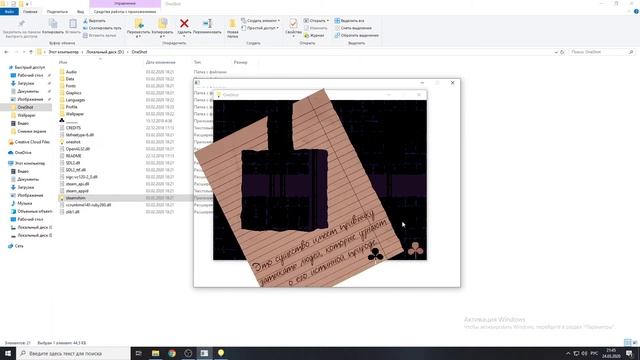Click the Properties (Свойства) checkmark icon
Image resolution: width=640 pixels, height=360 pixels.
(x=293, y=23)
